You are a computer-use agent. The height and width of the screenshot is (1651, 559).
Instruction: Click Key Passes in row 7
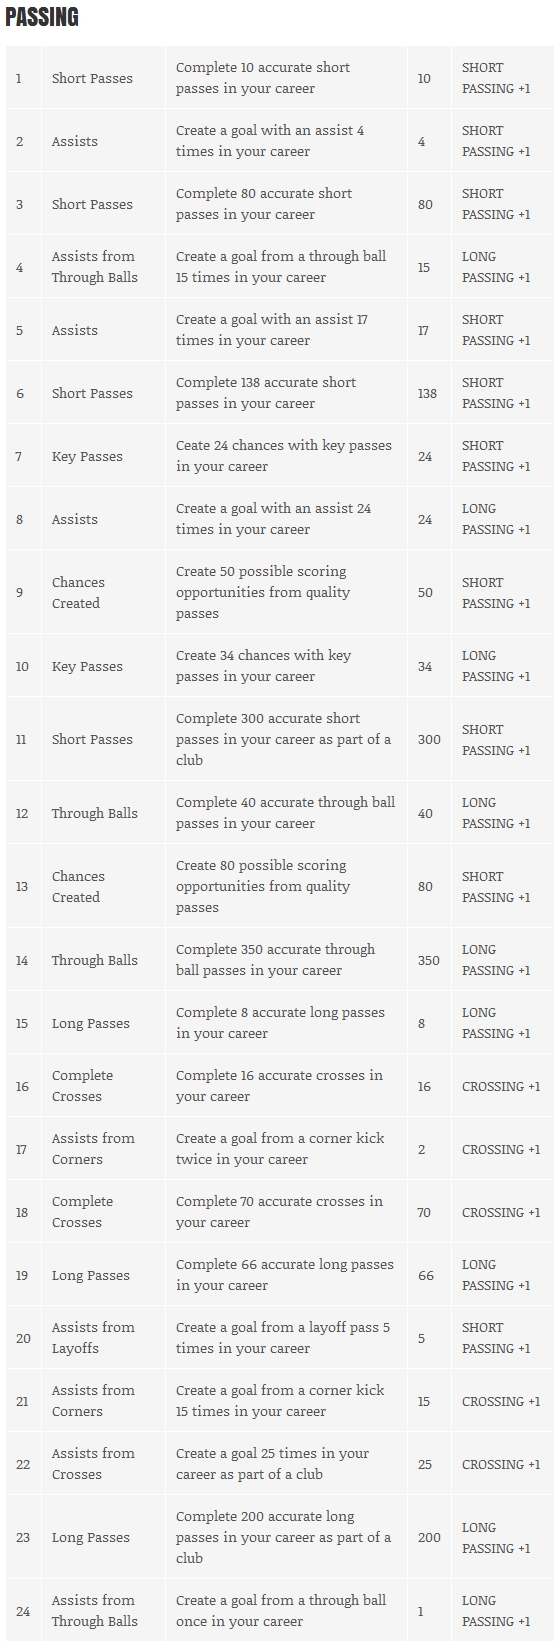tap(87, 456)
